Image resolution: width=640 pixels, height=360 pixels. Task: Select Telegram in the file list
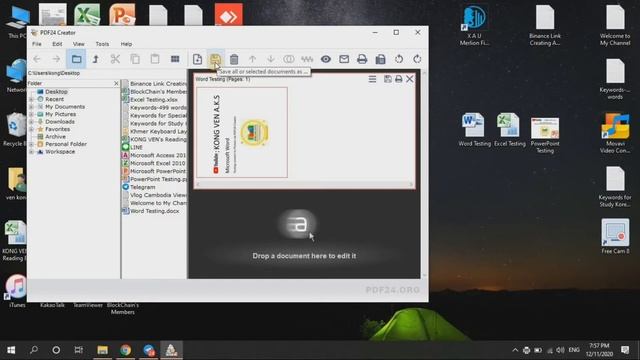pyautogui.click(x=142, y=187)
